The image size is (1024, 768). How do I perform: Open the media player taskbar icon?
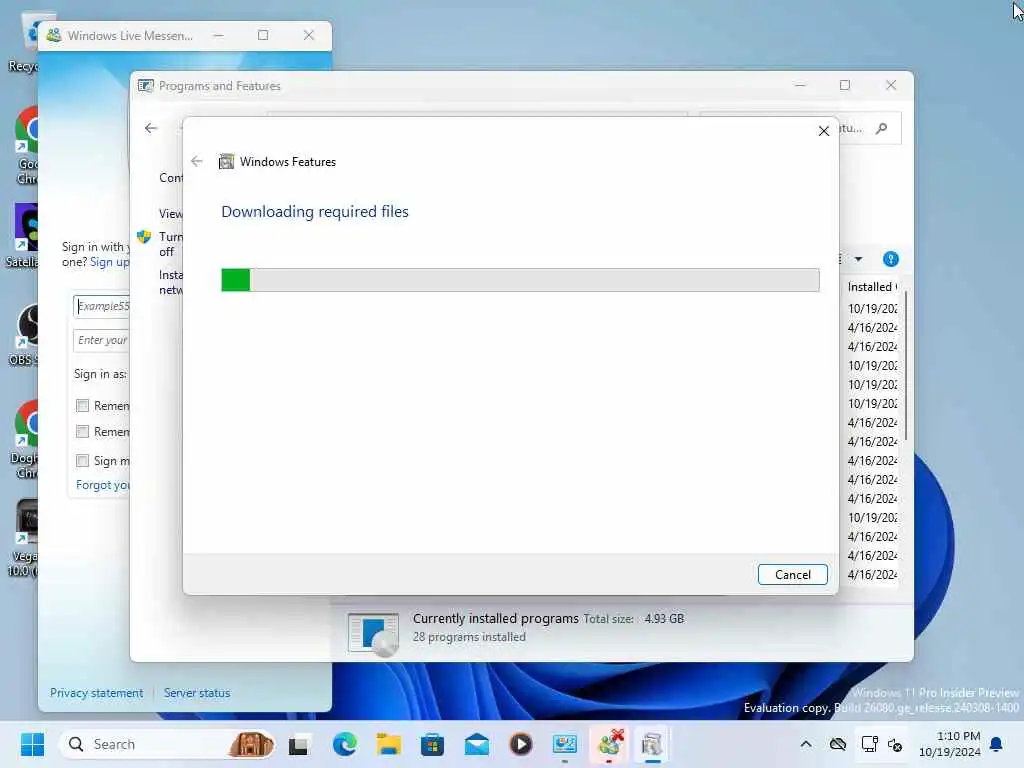[520, 744]
